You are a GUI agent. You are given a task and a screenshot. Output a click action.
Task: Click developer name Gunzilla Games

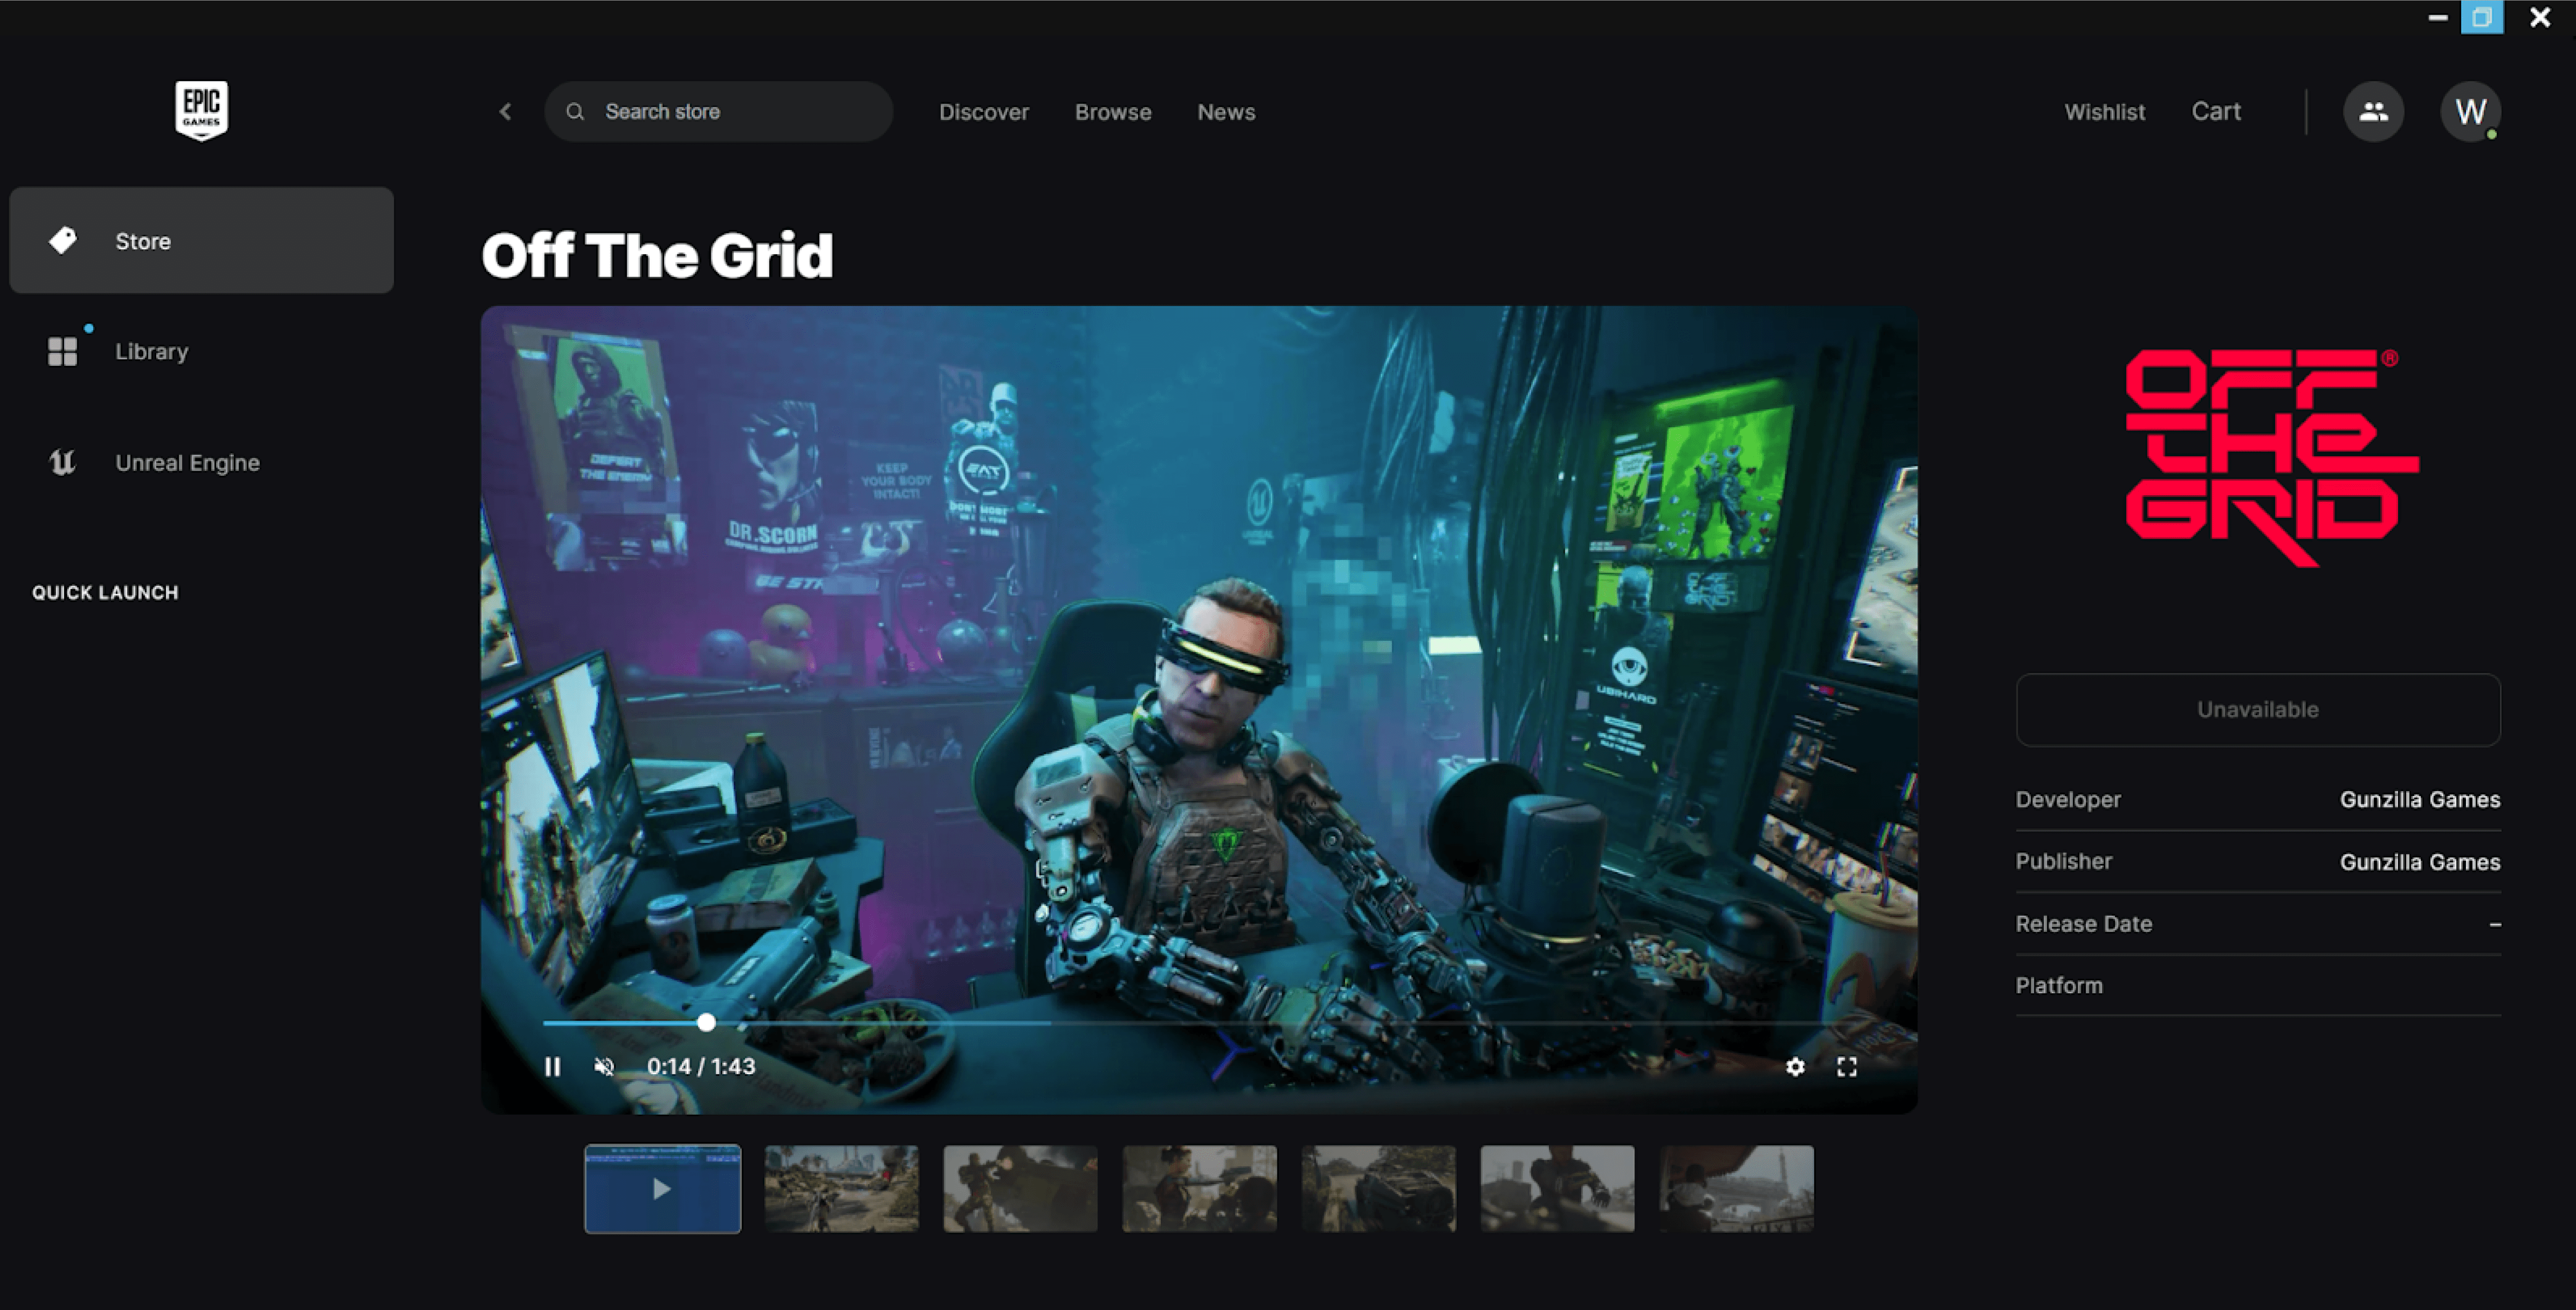pyautogui.click(x=2420, y=799)
